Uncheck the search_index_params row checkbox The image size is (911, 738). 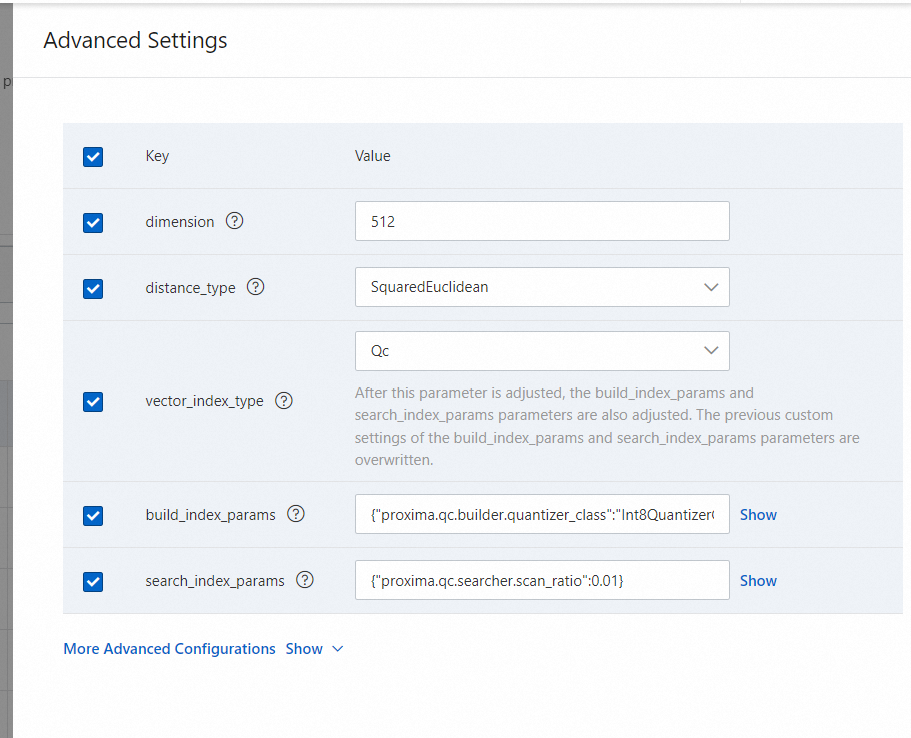(x=93, y=581)
